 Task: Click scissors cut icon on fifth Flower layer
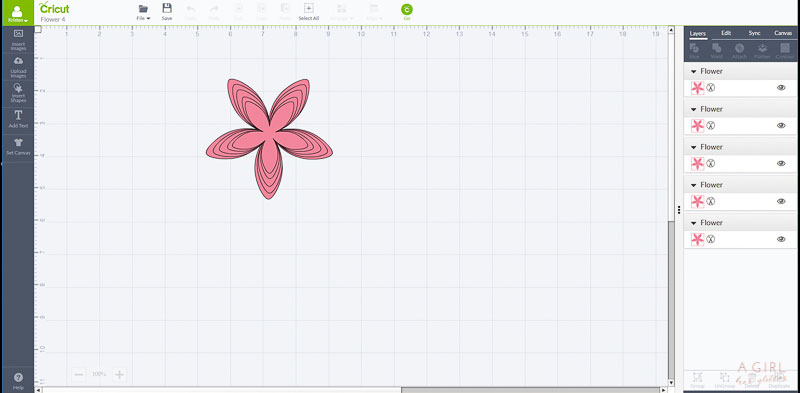[711, 239]
